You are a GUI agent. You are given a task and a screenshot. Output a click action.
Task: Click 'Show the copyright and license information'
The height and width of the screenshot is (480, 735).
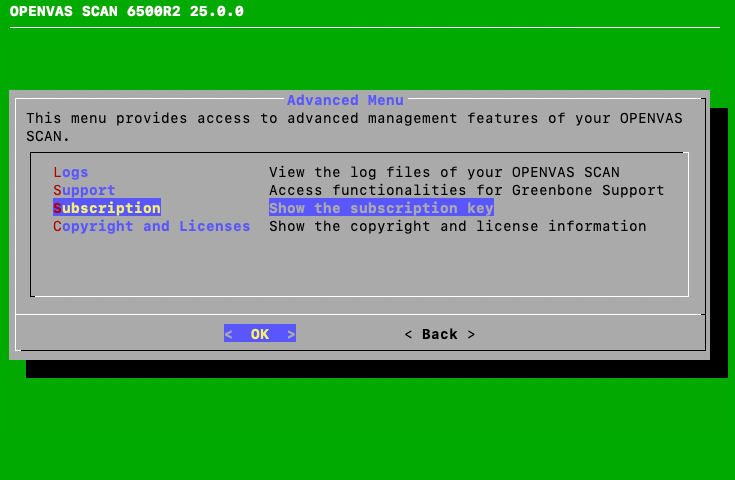[x=457, y=226]
